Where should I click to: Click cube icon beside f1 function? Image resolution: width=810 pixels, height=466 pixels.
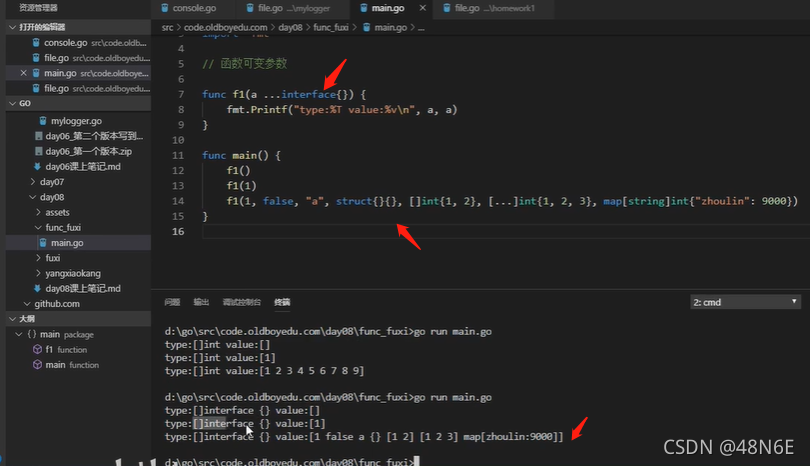point(37,349)
